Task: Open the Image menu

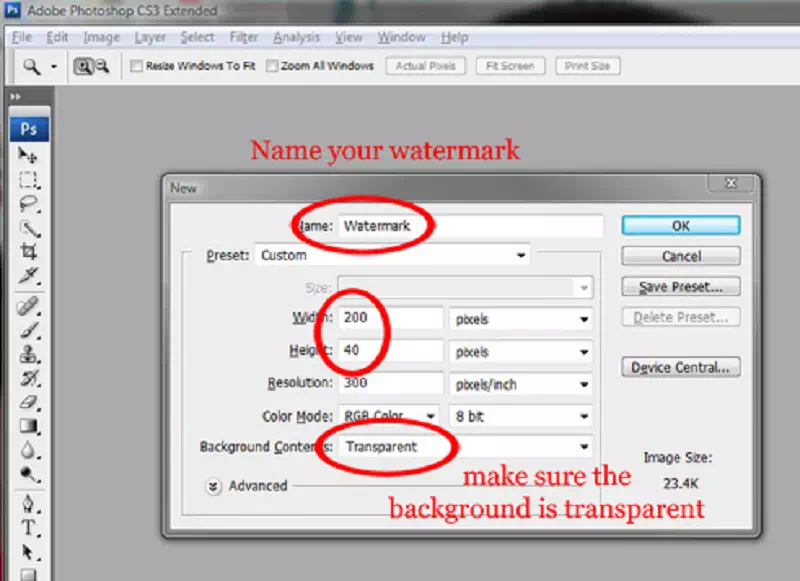Action: 101,37
